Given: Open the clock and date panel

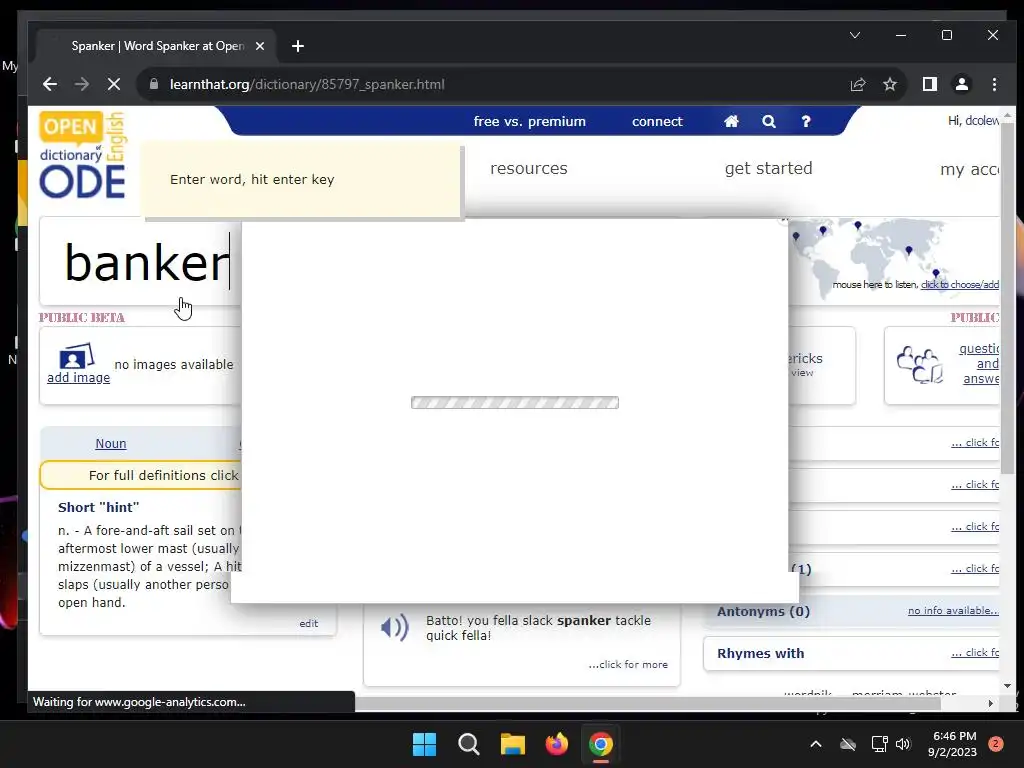Looking at the screenshot, I should click(x=952, y=744).
